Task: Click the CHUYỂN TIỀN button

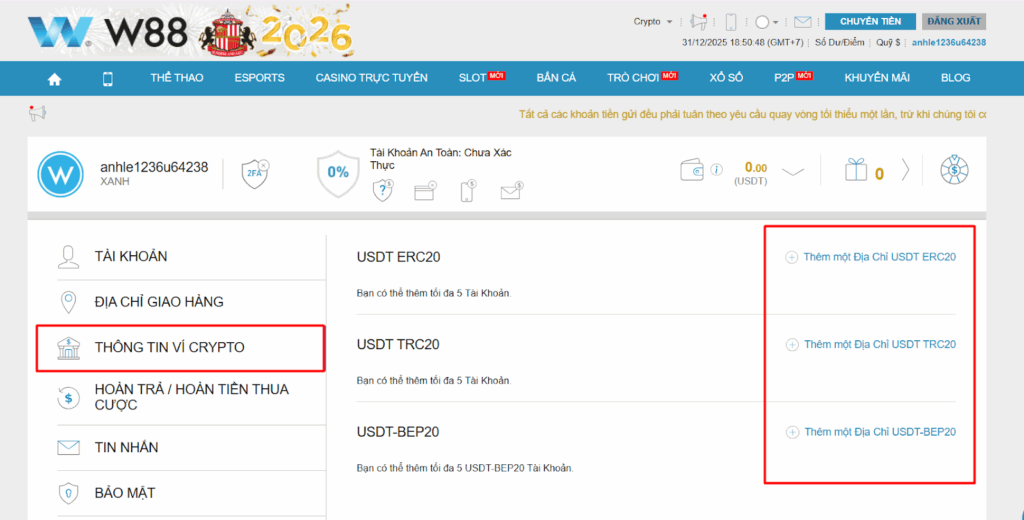Action: click(870, 21)
